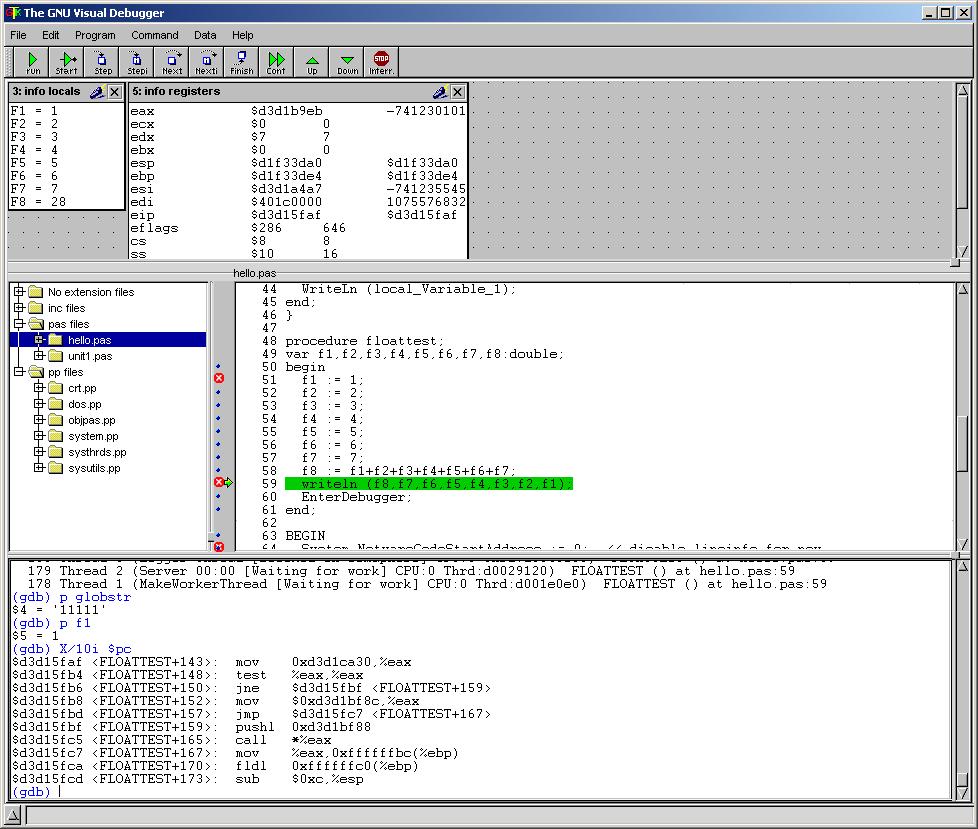Set breakpoint on the dot beside line 58
978x829 pixels.
coord(218,470)
